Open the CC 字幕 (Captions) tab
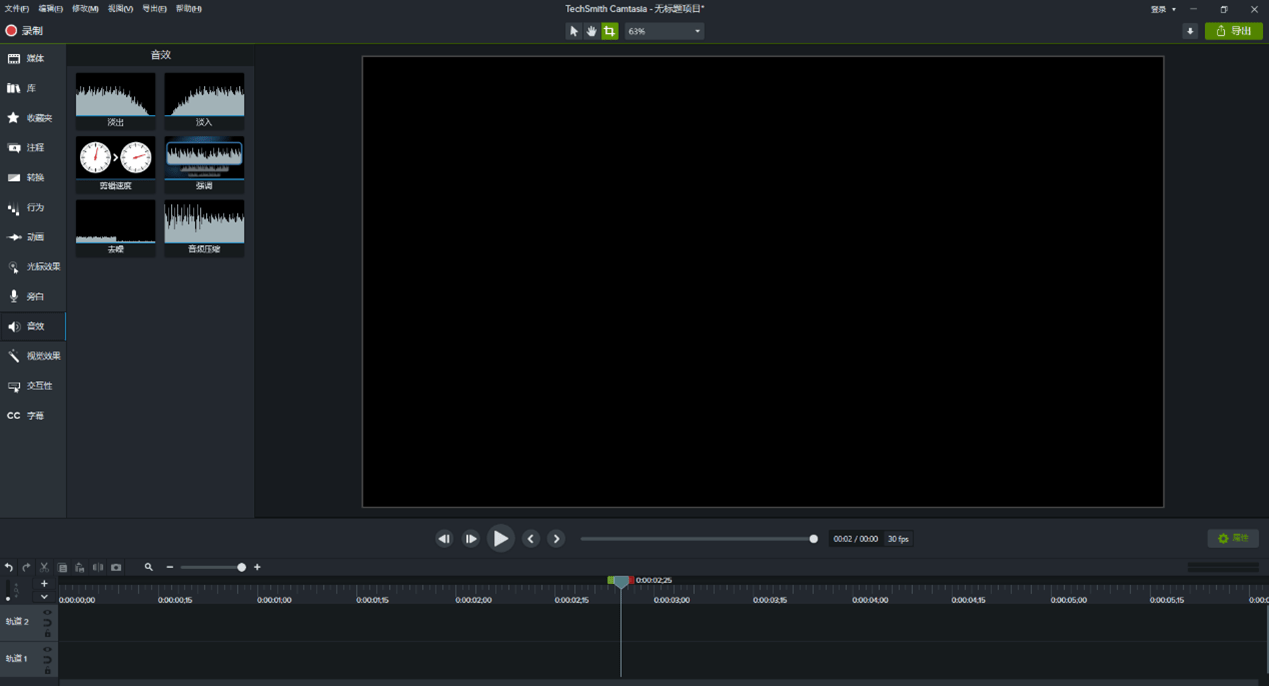Image resolution: width=1269 pixels, height=686 pixels. click(33, 416)
